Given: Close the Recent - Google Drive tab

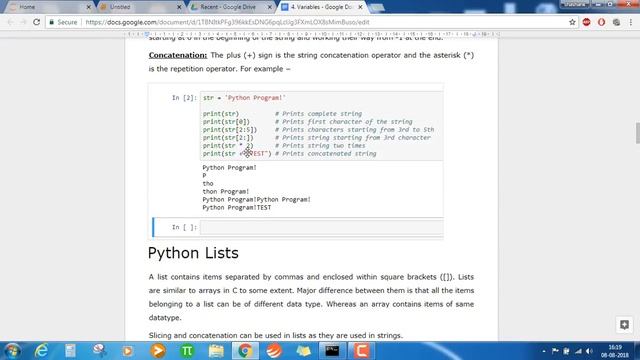Looking at the screenshot, I should click(x=270, y=7).
